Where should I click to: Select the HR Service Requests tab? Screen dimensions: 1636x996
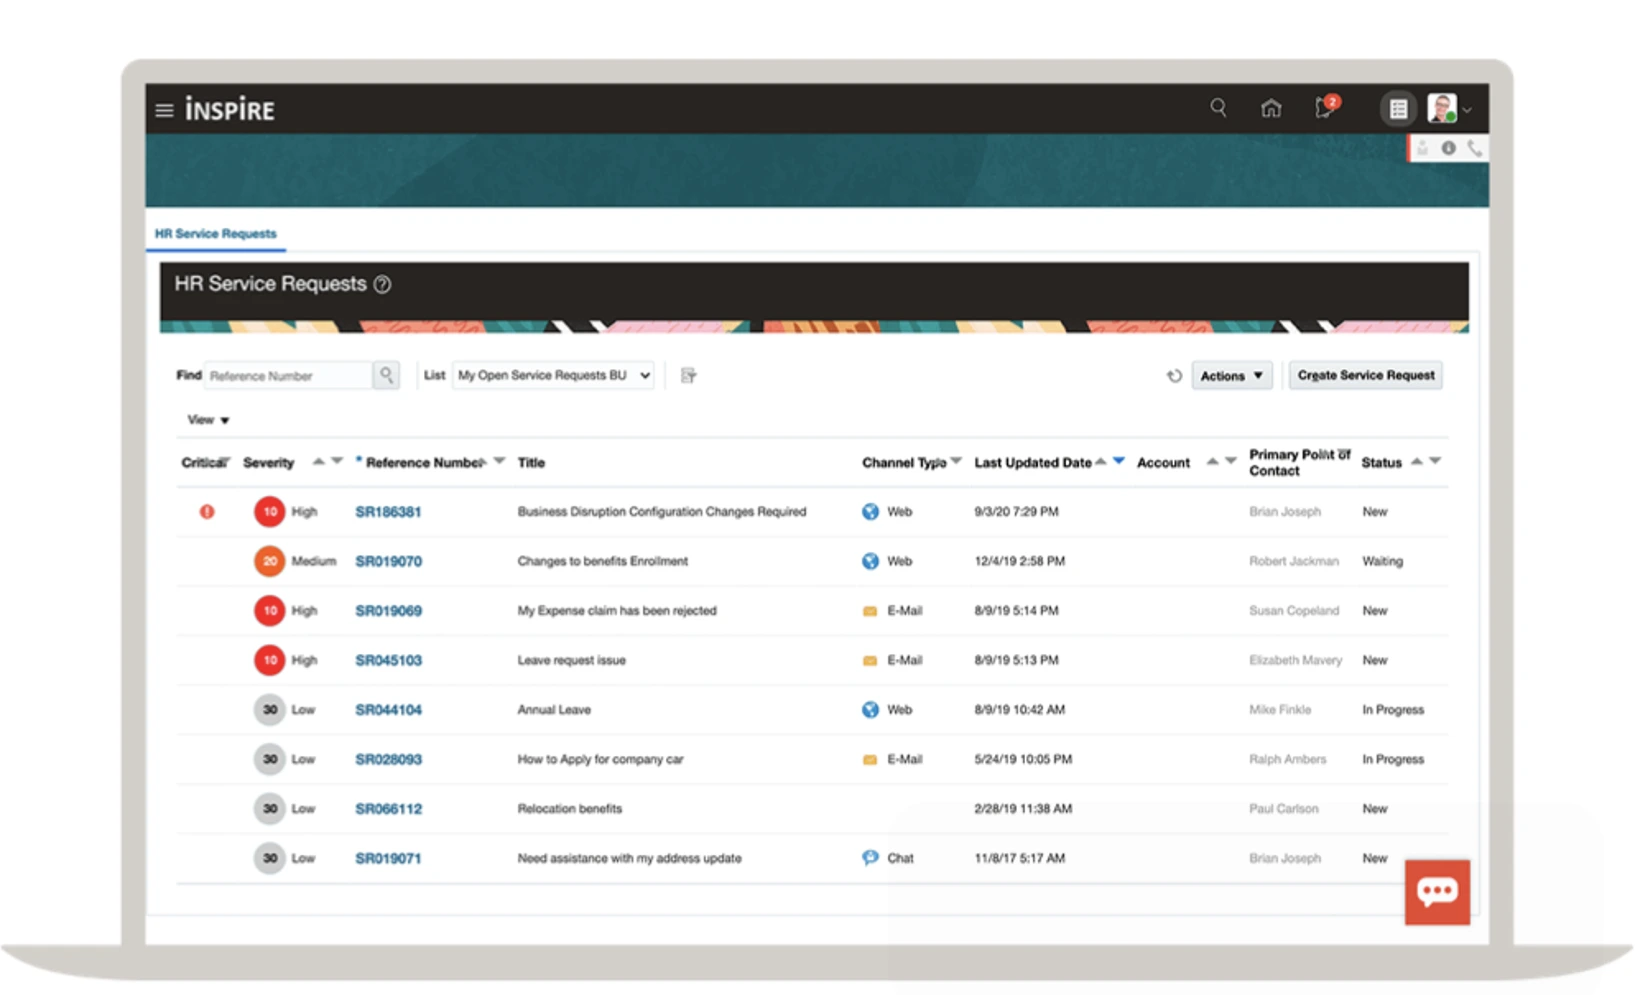(215, 234)
